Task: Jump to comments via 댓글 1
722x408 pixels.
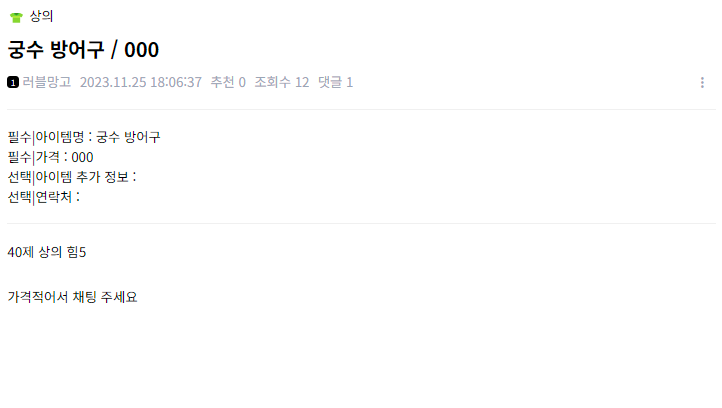Action: point(335,82)
